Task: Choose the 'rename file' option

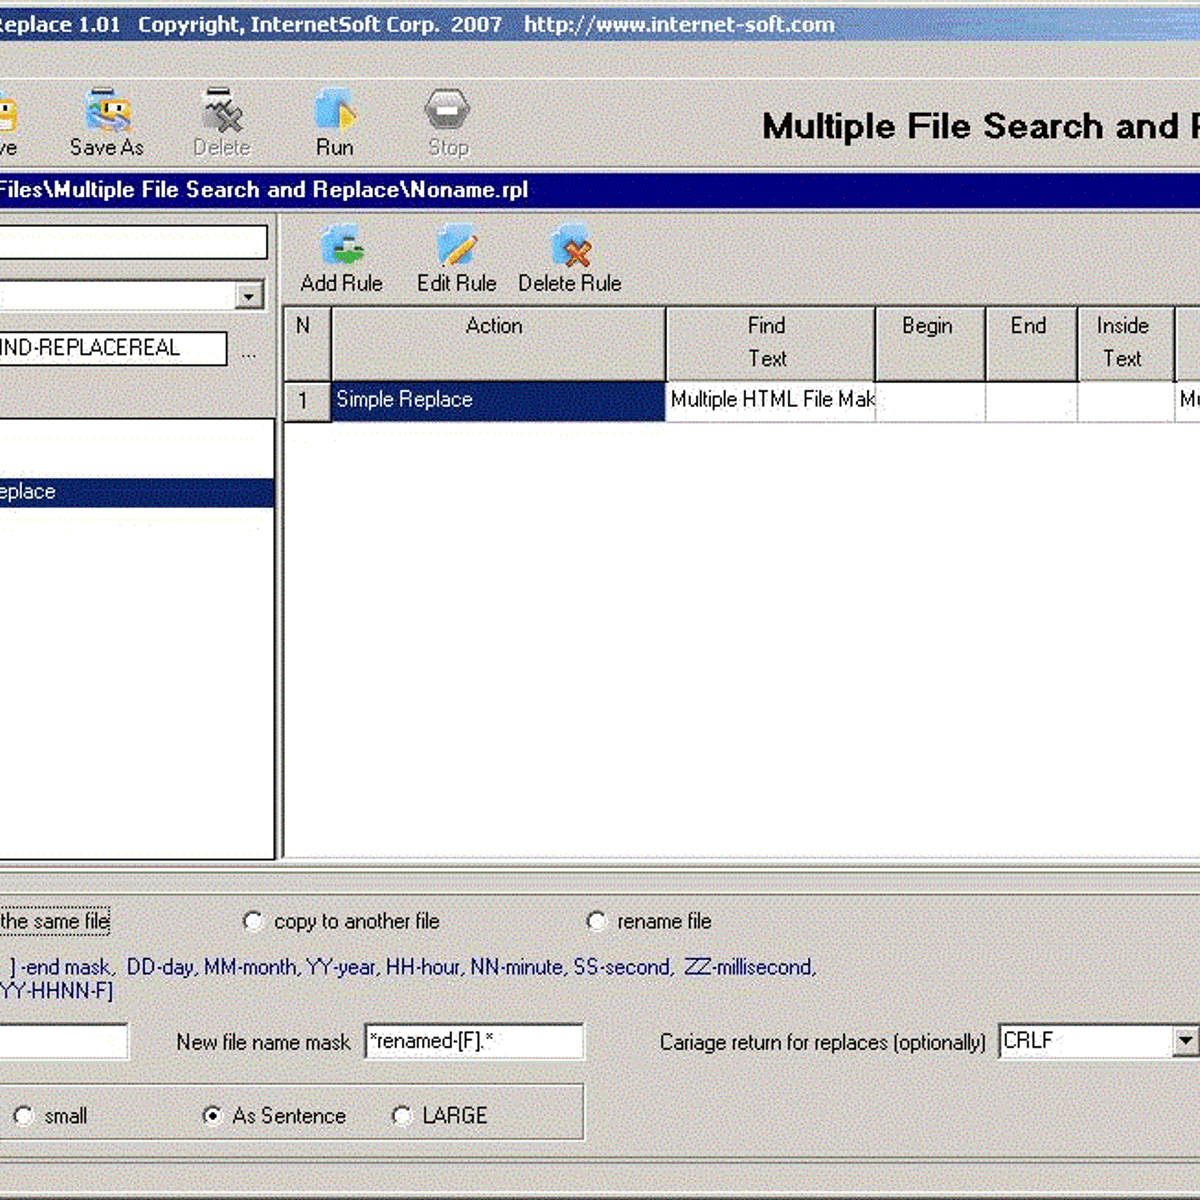Action: (597, 921)
